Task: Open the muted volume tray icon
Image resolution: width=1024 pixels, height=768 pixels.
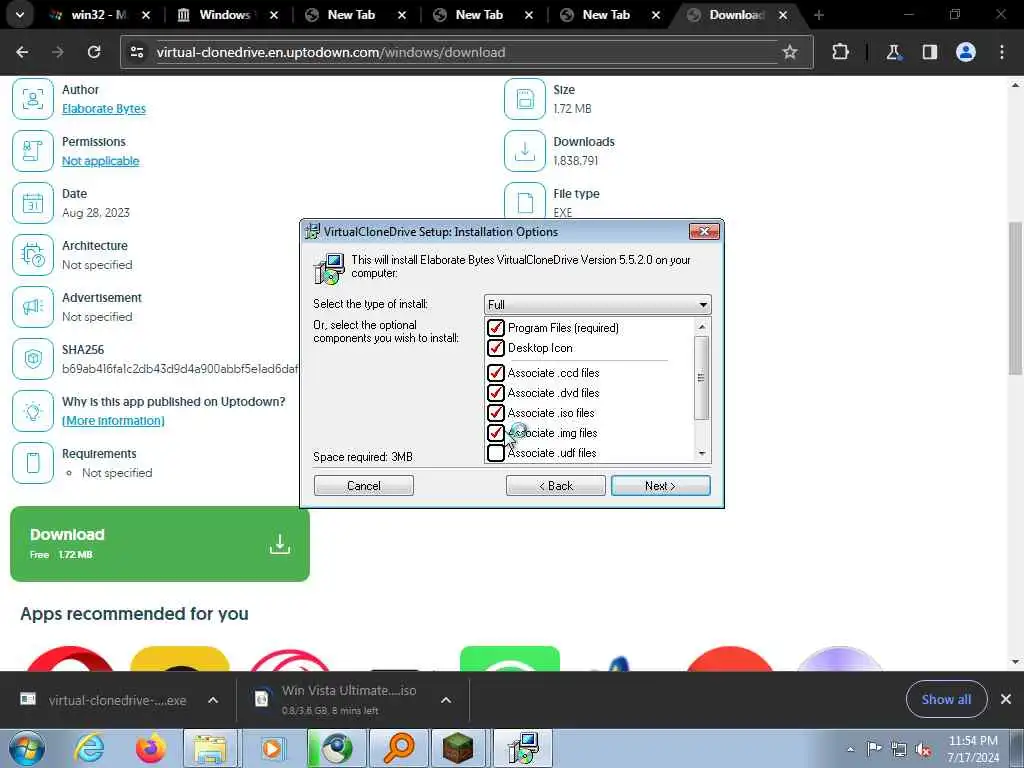Action: click(923, 750)
